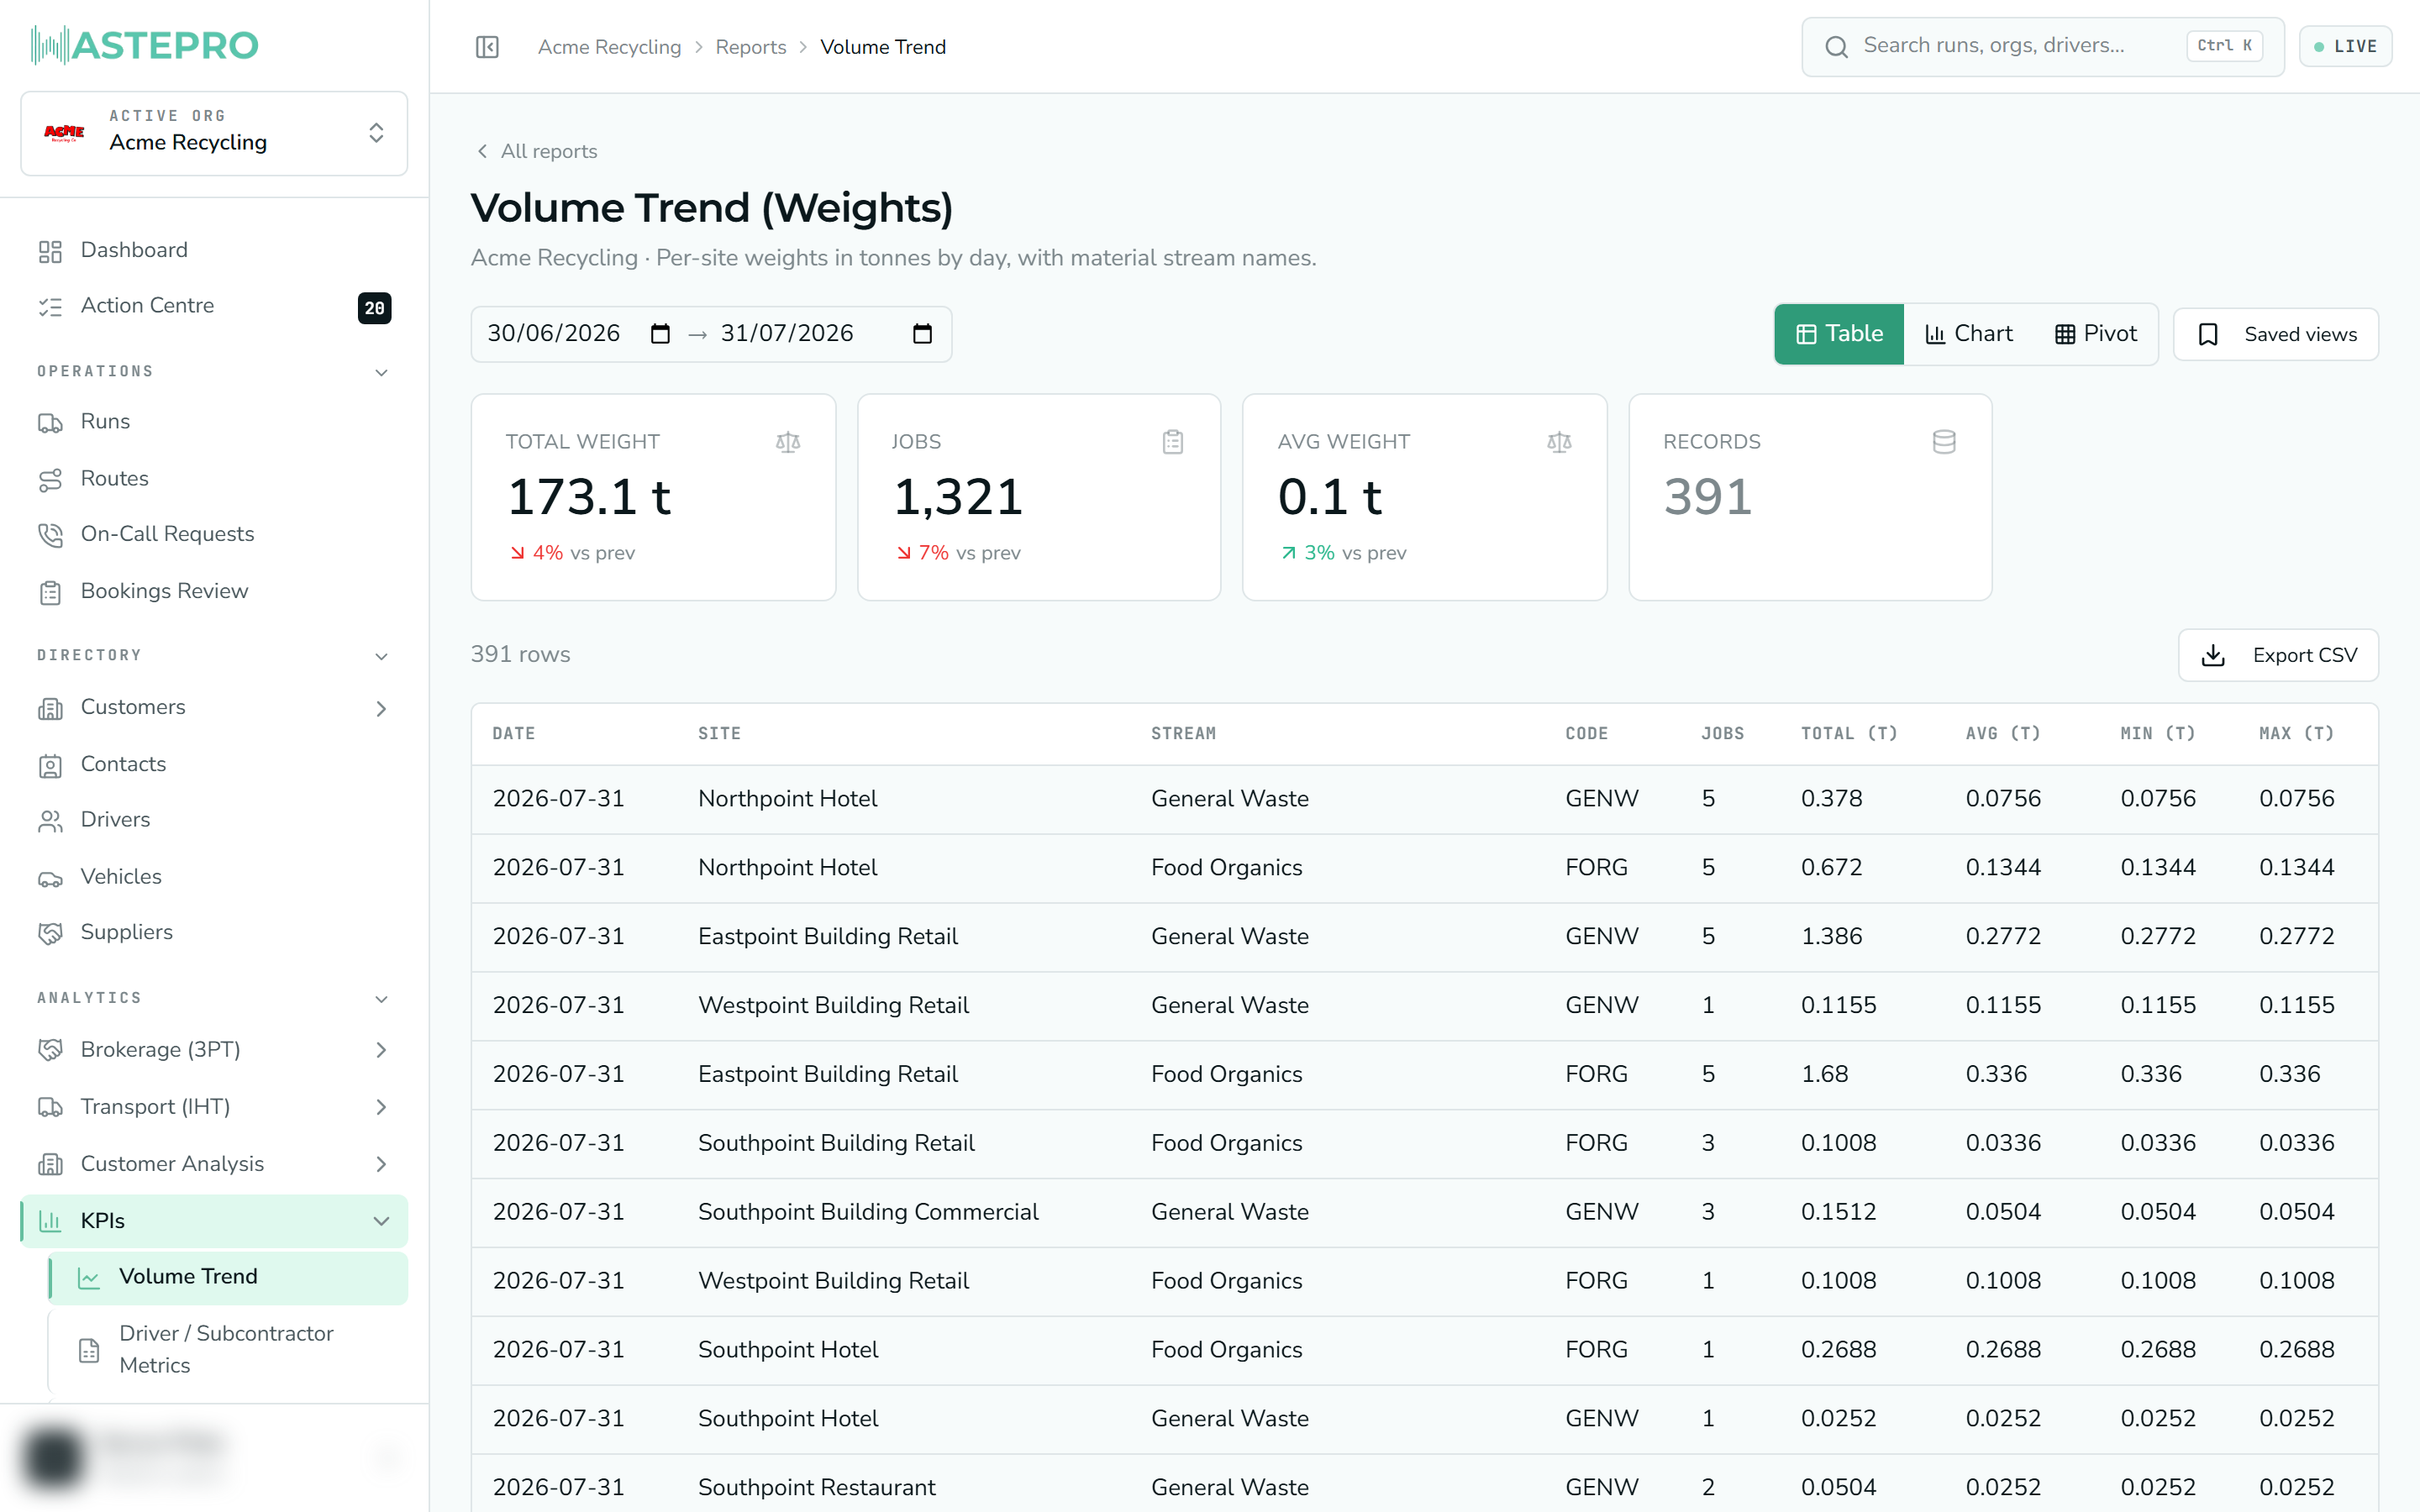Collapse the KPIs submenu chevron
2420x1512 pixels.
[381, 1221]
